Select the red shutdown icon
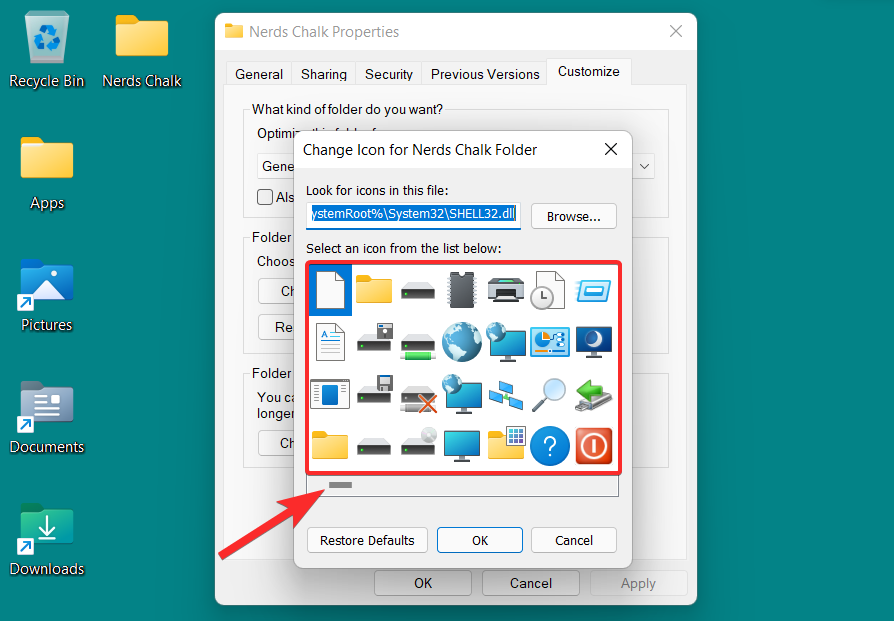The image size is (894, 621). coord(593,446)
